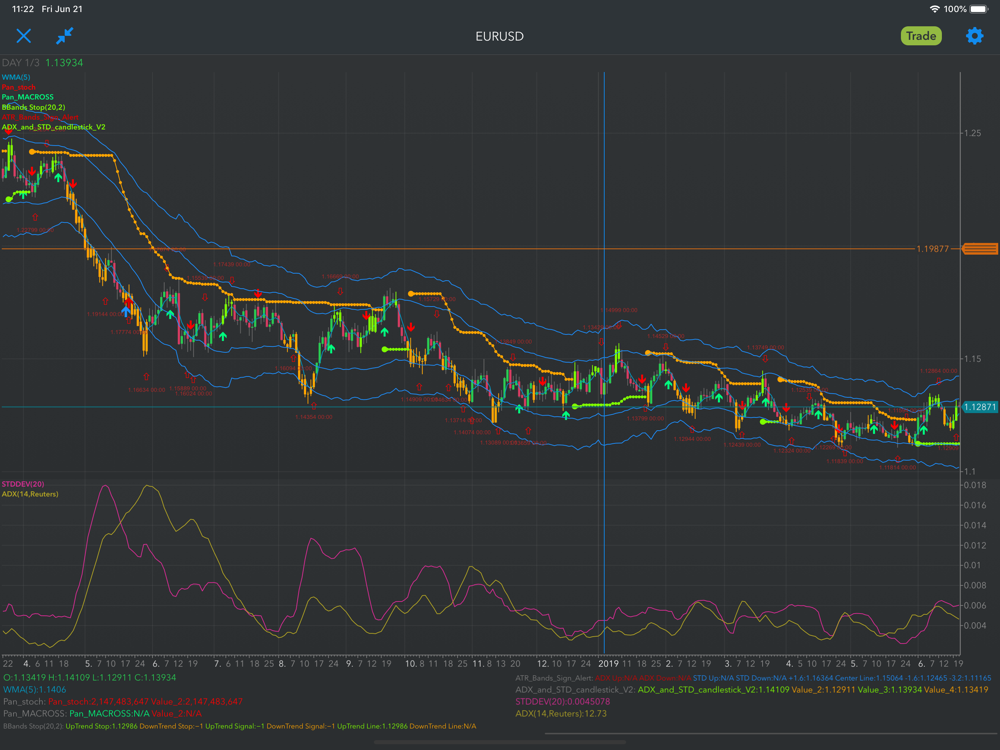Tap the 2019 label on time axis
The width and height of the screenshot is (1000, 750).
609,663
